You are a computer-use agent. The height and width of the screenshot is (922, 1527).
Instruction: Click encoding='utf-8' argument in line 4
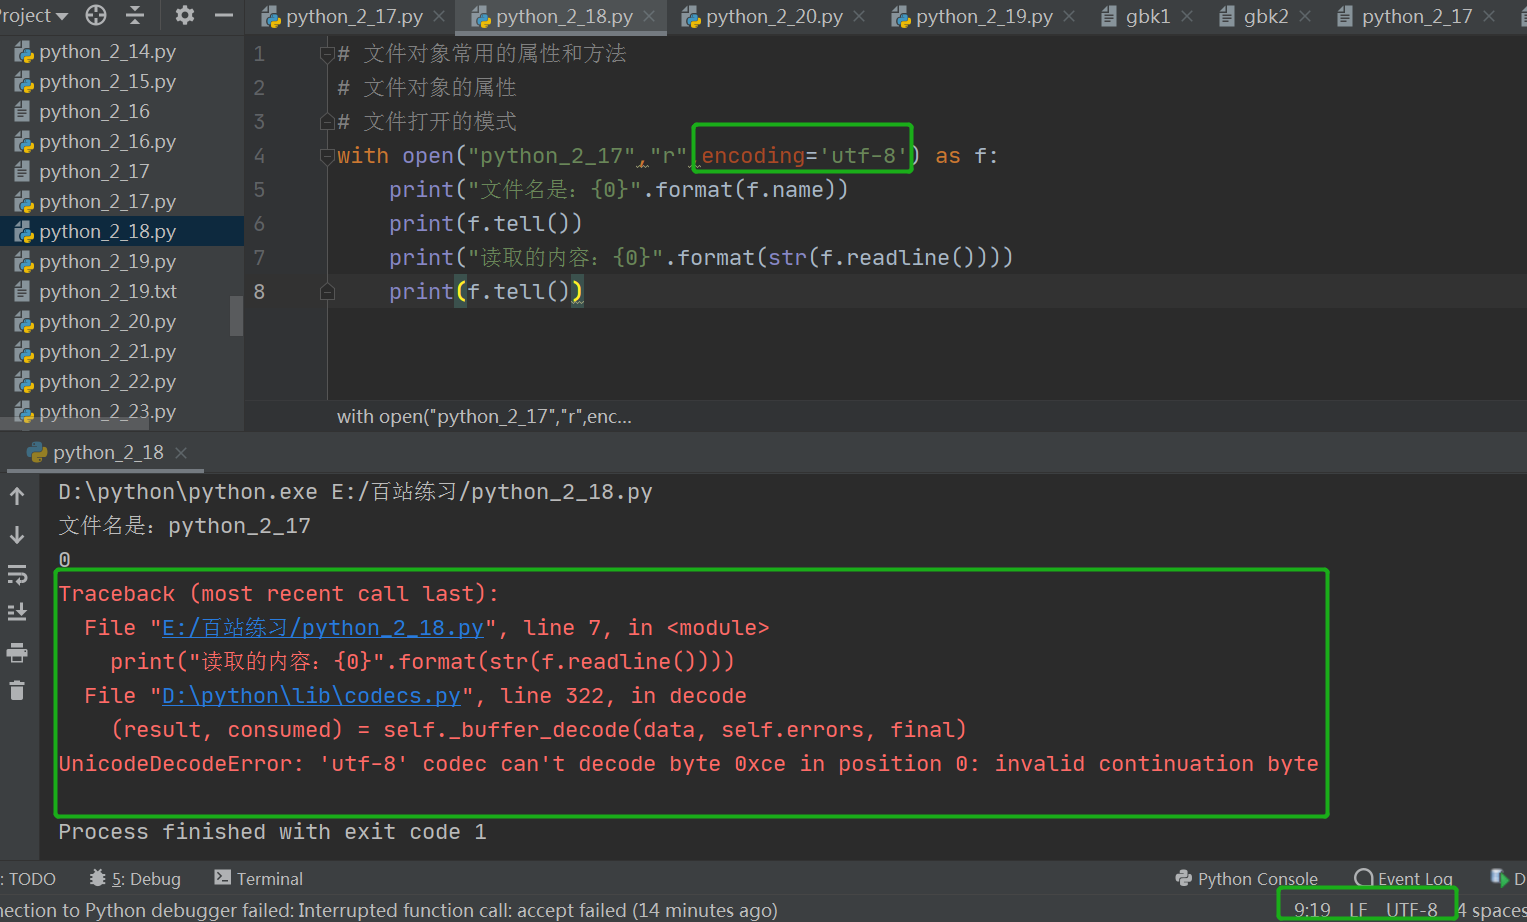click(x=804, y=156)
